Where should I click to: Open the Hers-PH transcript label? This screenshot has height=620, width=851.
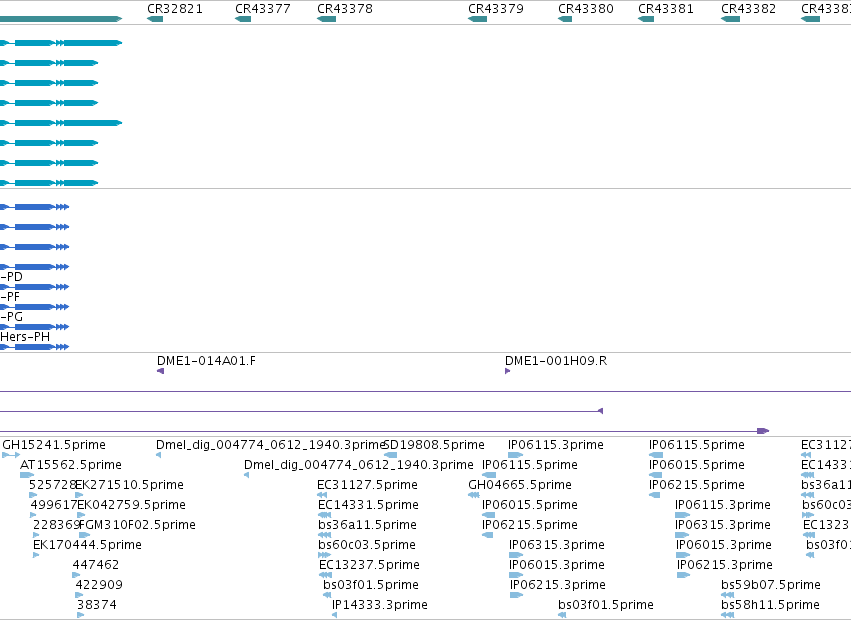25,337
